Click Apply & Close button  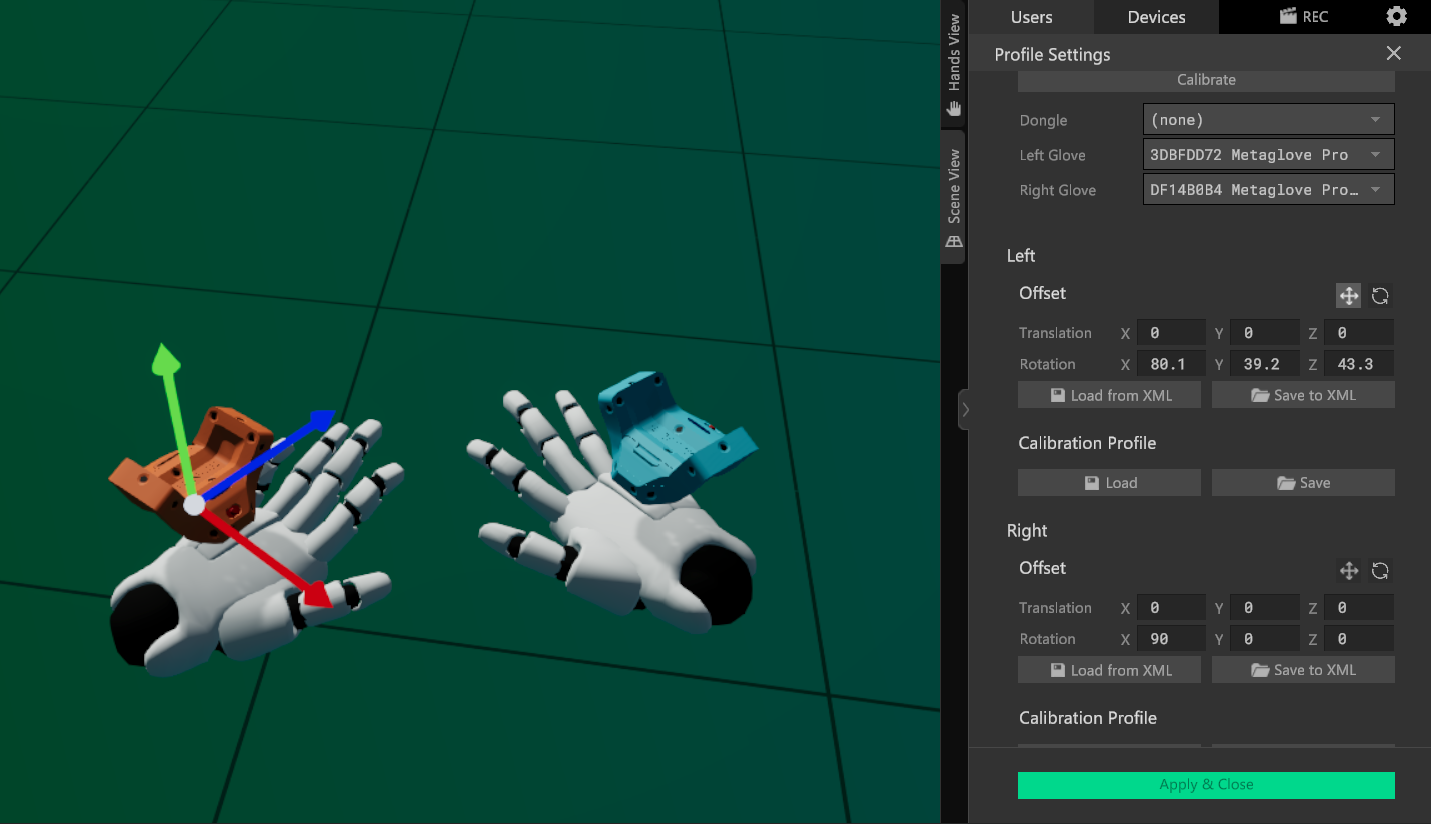1206,785
